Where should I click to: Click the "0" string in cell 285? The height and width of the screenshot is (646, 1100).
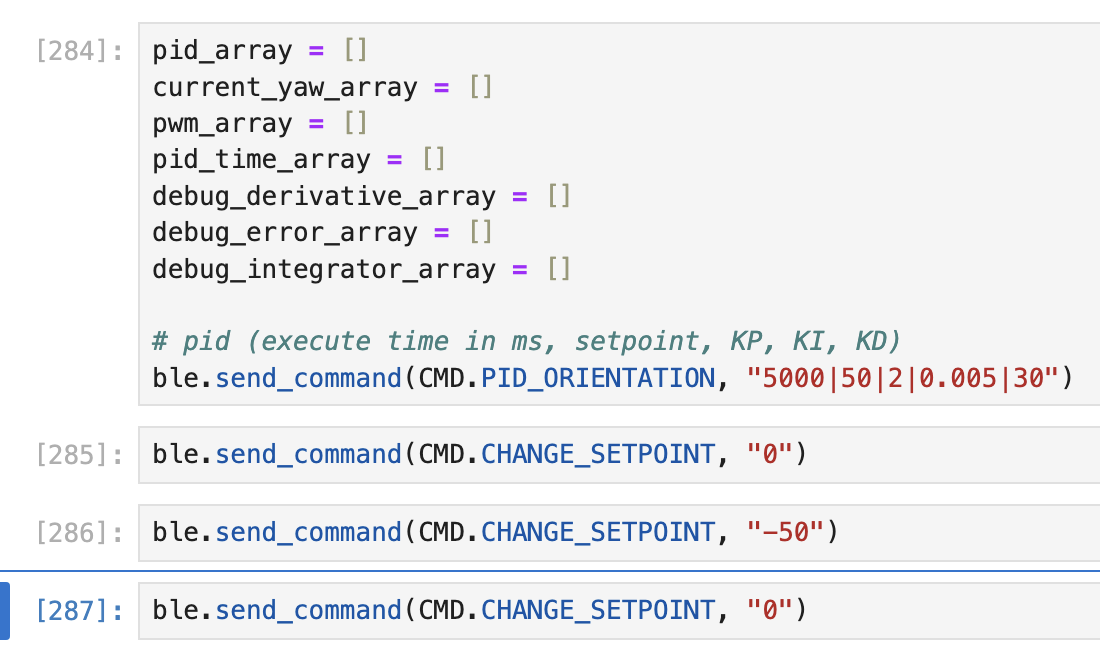pos(770,455)
